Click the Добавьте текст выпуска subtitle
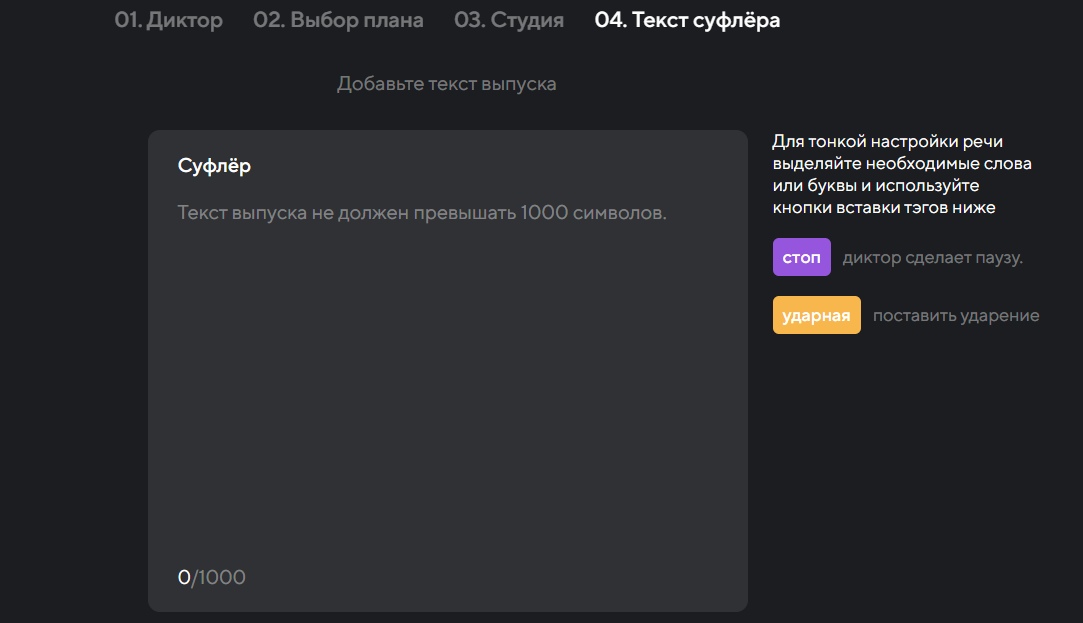The image size is (1083, 623). tap(446, 84)
